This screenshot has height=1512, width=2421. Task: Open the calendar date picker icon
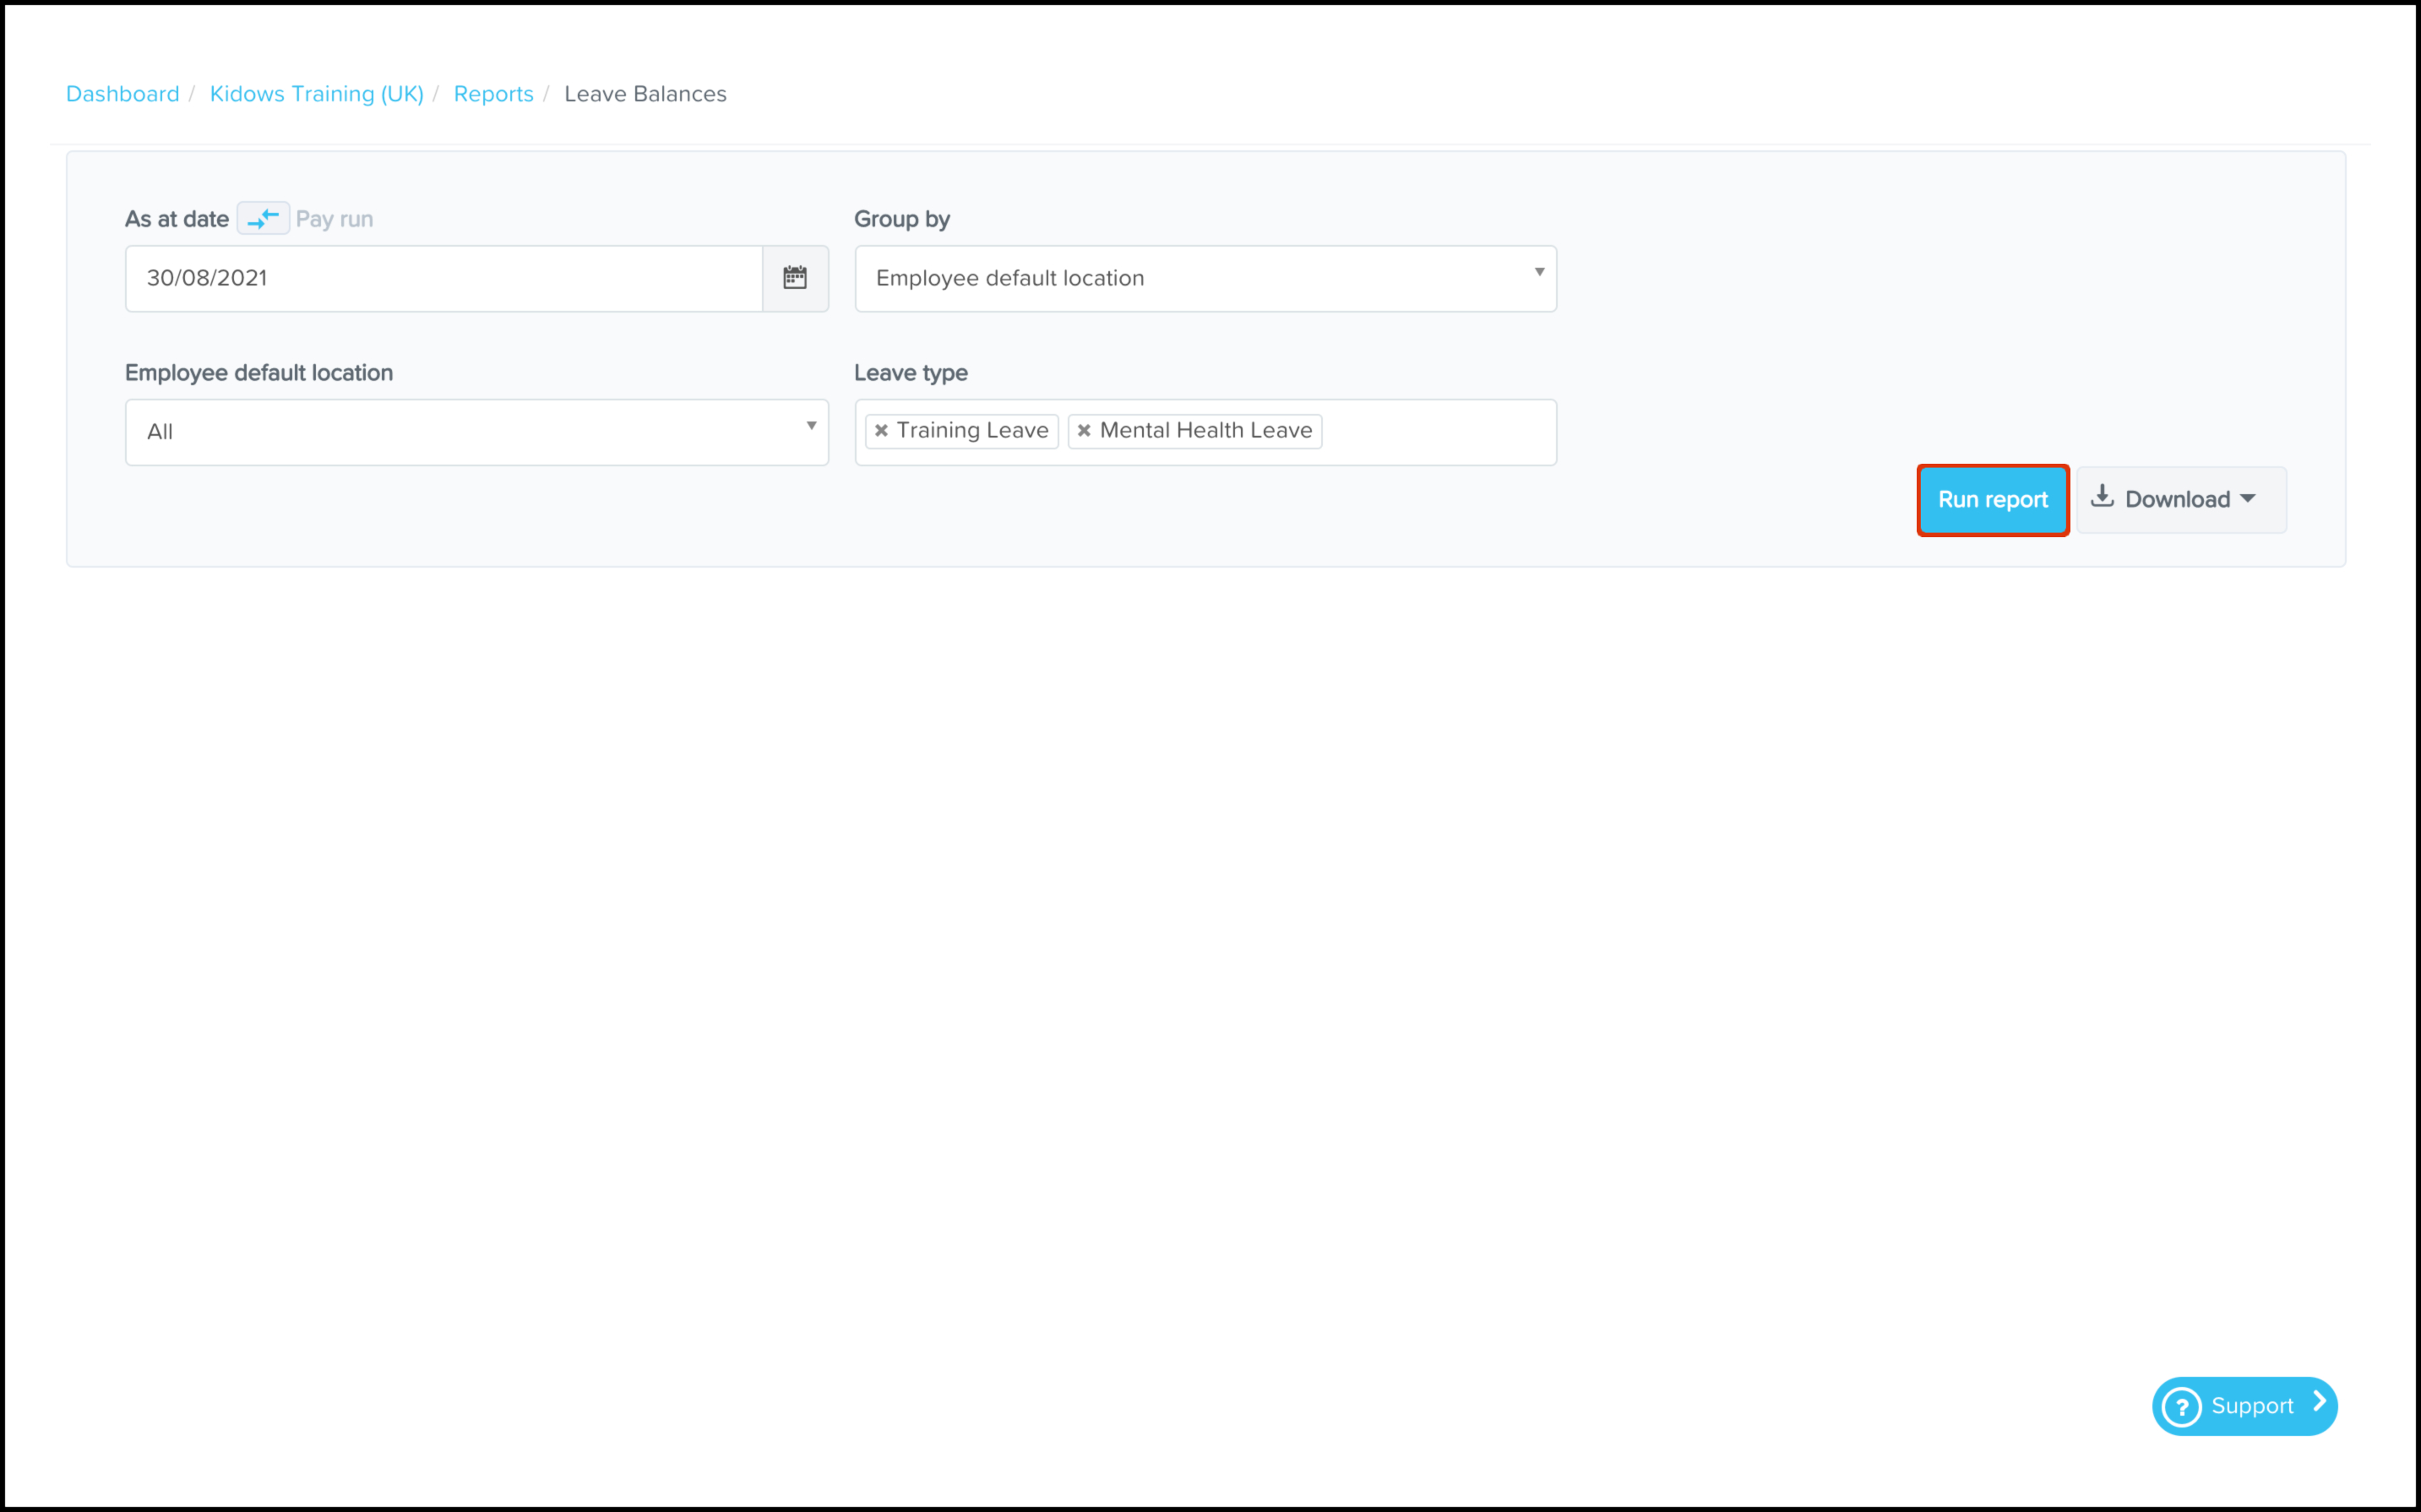[x=794, y=278]
